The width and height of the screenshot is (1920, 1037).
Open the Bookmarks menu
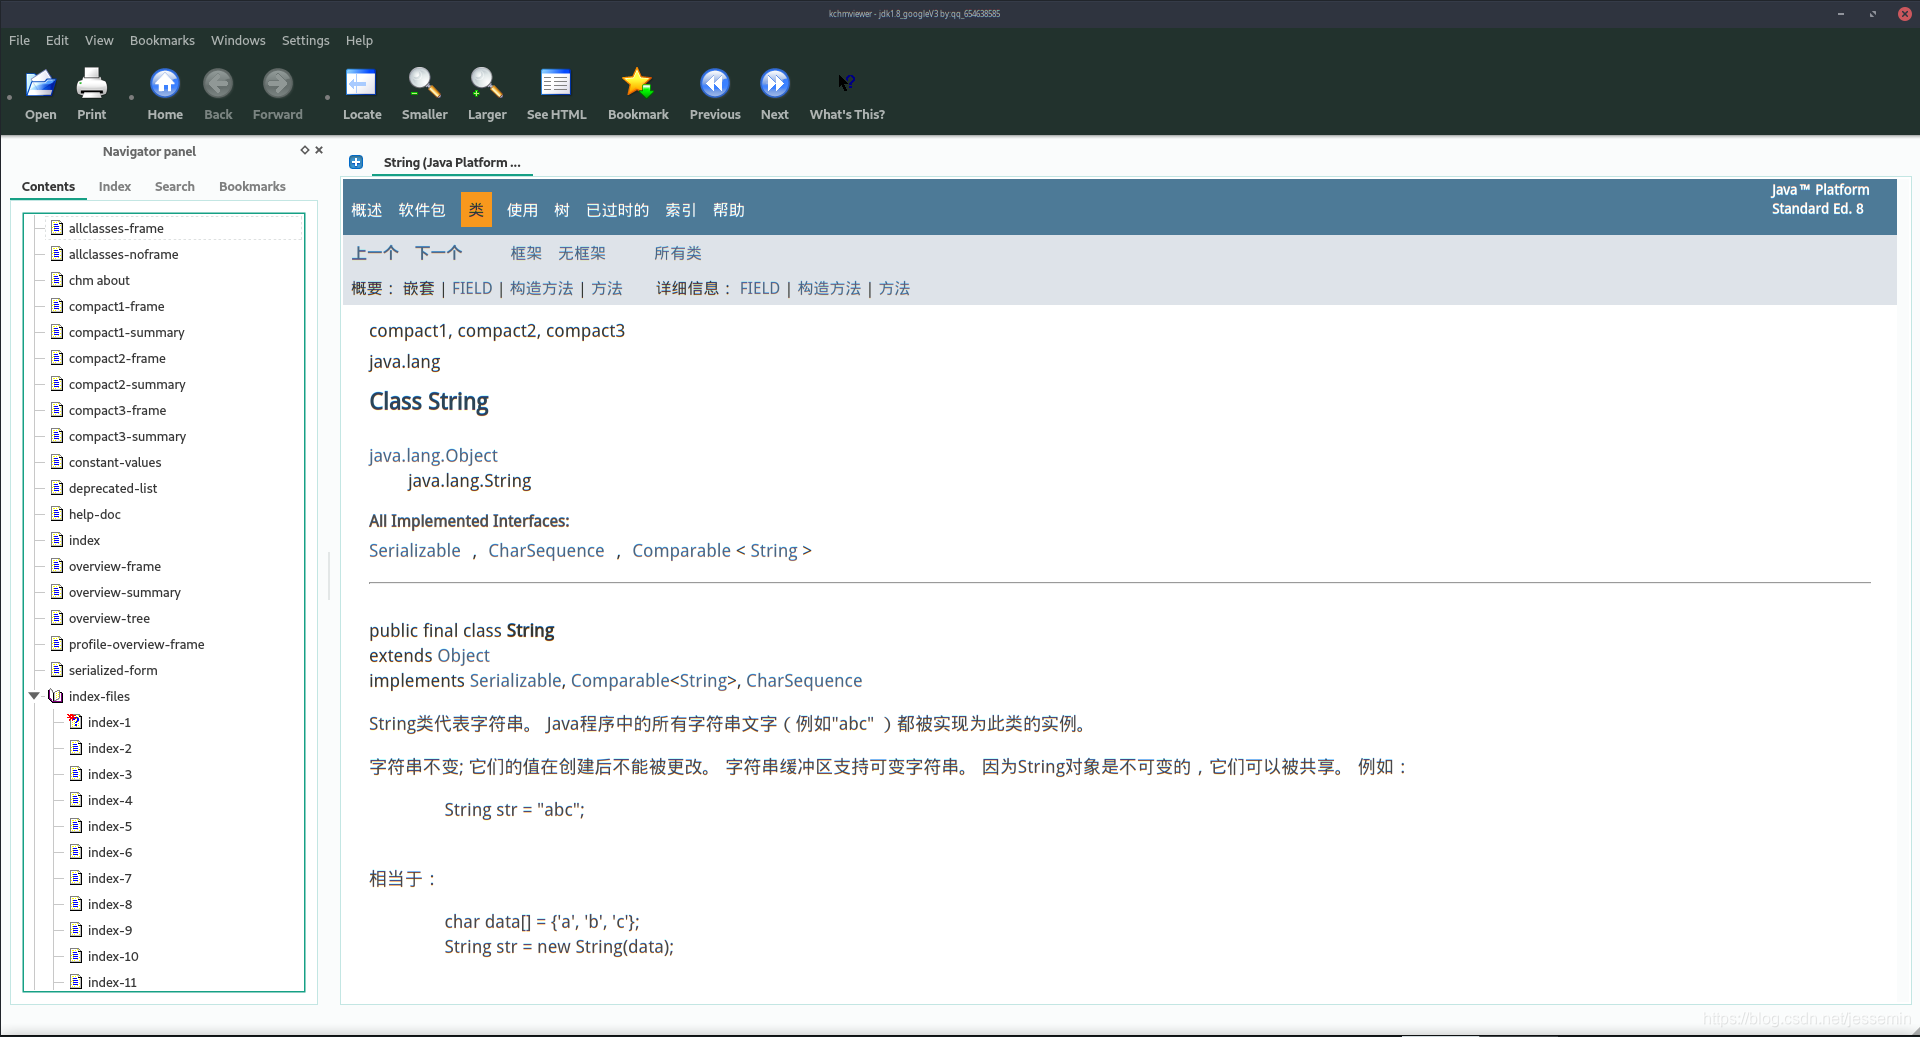point(162,41)
